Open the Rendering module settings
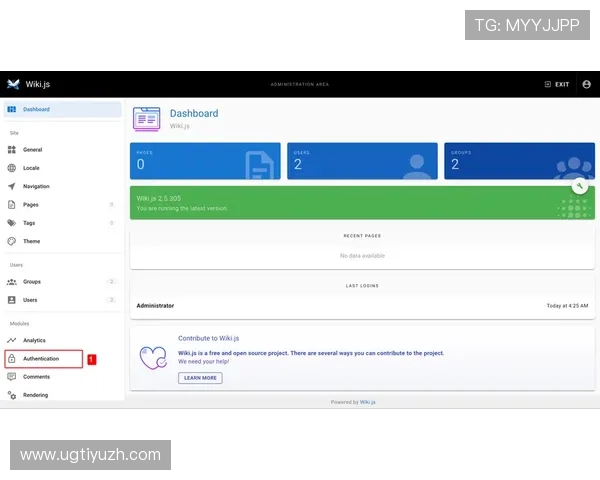The width and height of the screenshot is (600, 480). (36, 395)
